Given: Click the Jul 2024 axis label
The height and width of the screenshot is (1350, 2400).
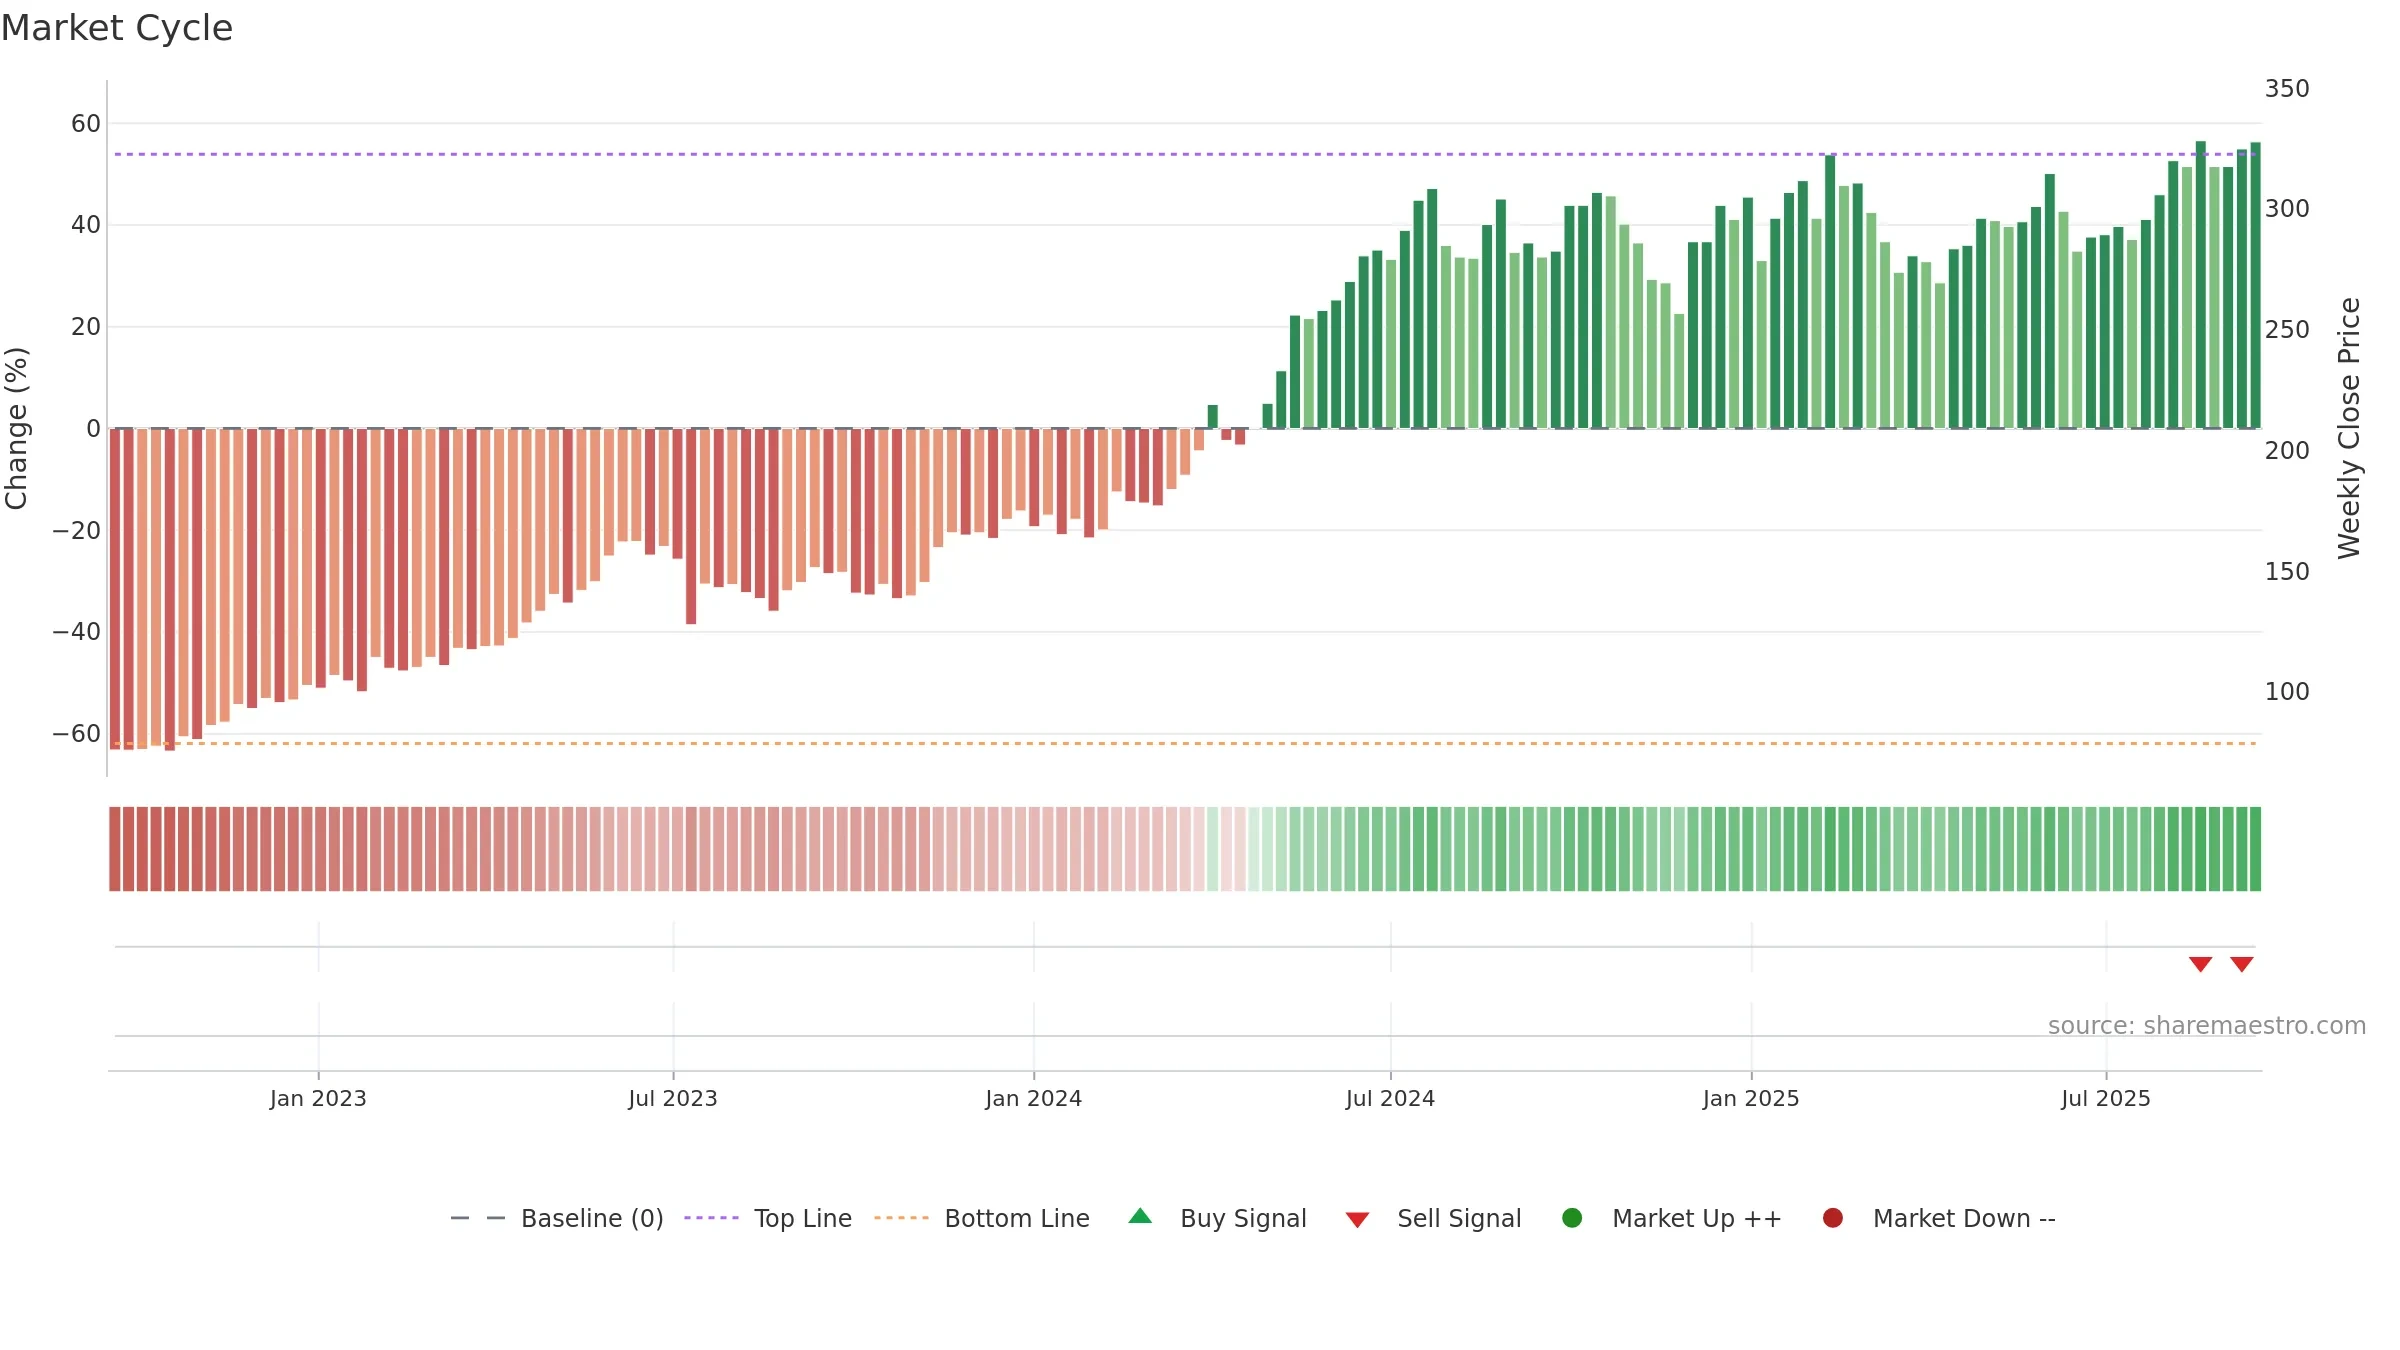Looking at the screenshot, I should [x=1390, y=1098].
